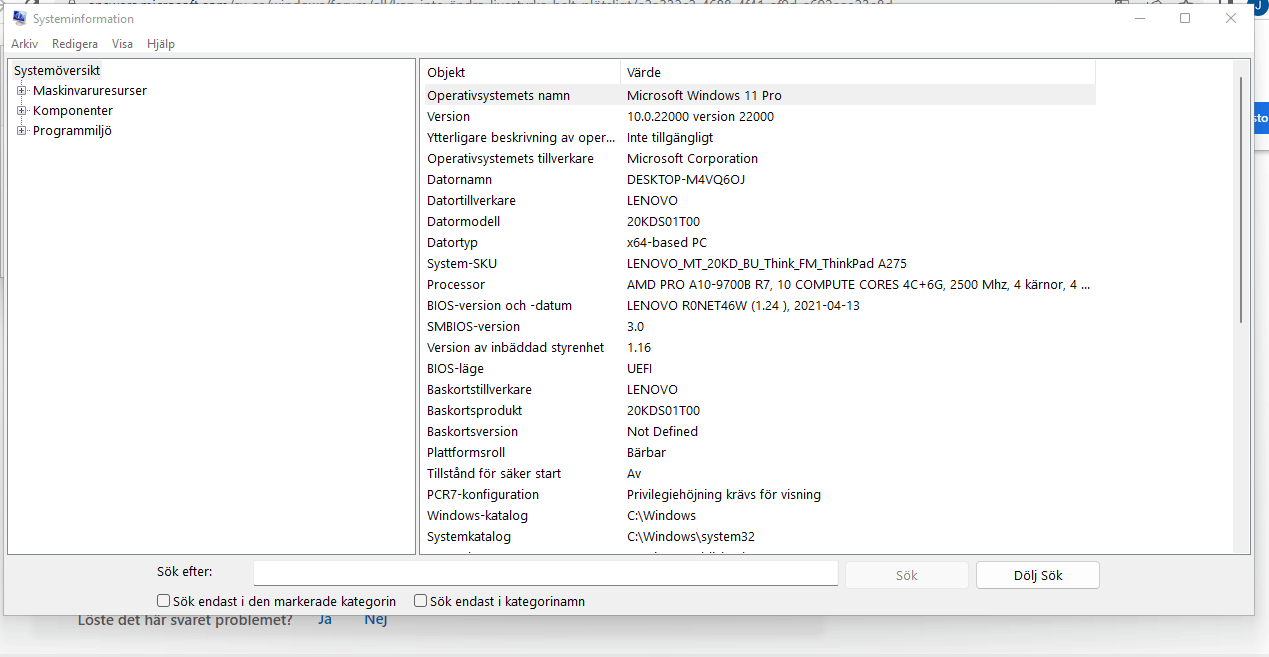
Task: Select the Datornamn row
Action: click(x=758, y=179)
